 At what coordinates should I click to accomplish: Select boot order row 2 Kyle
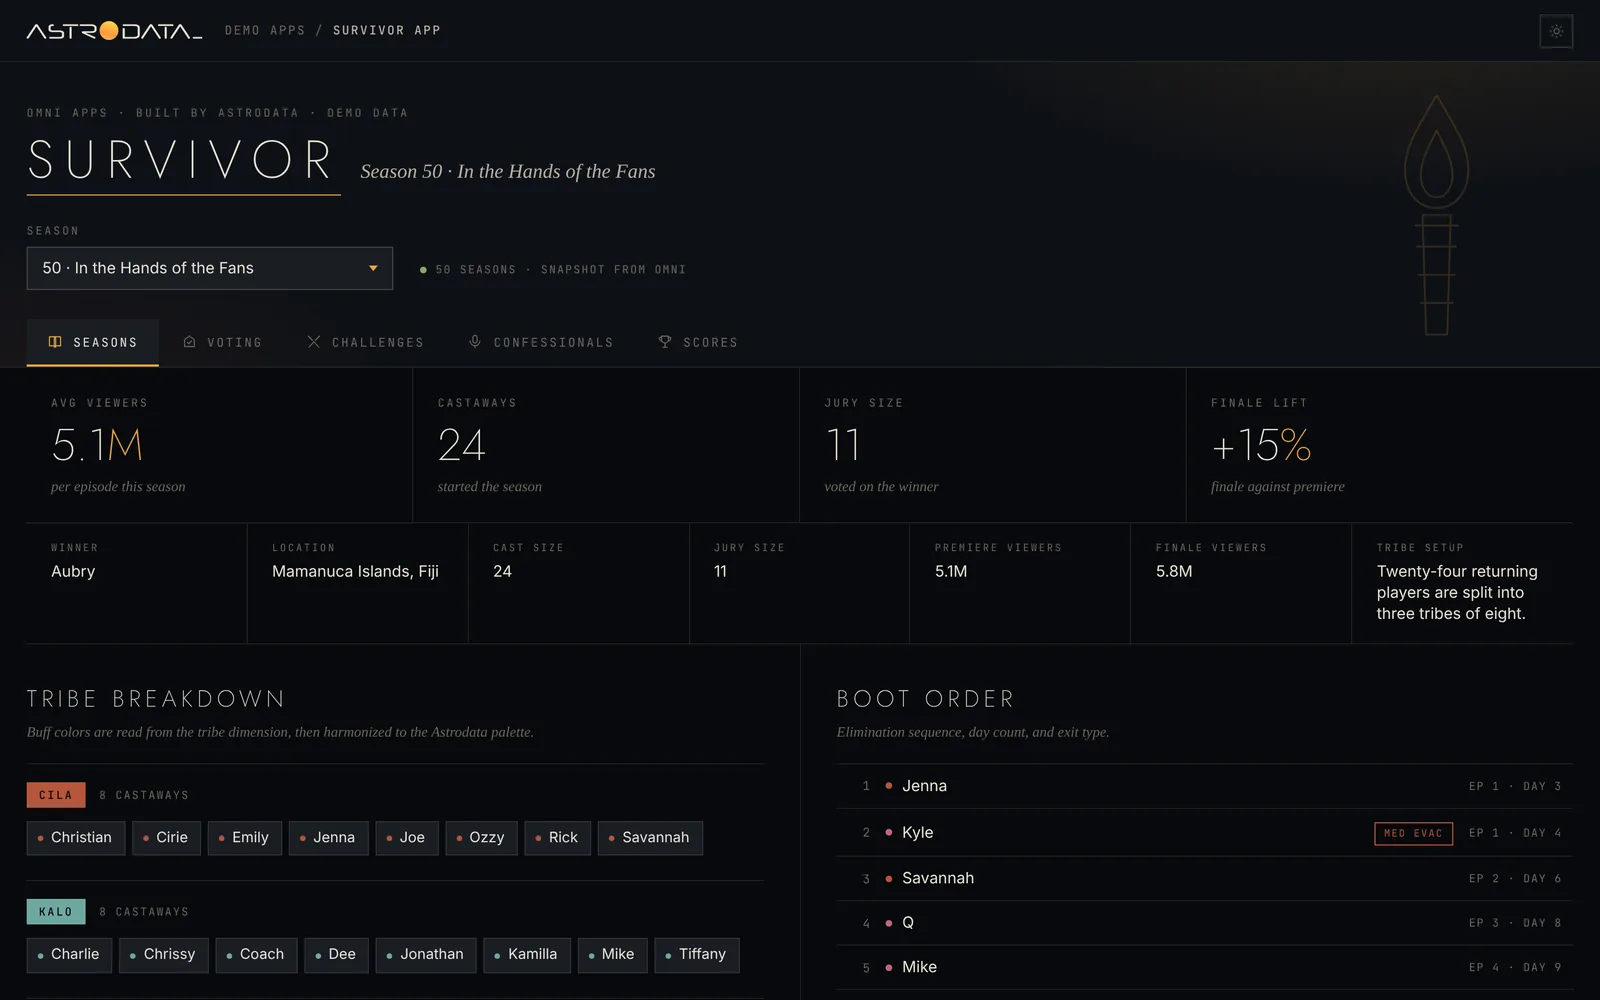tap(1204, 832)
